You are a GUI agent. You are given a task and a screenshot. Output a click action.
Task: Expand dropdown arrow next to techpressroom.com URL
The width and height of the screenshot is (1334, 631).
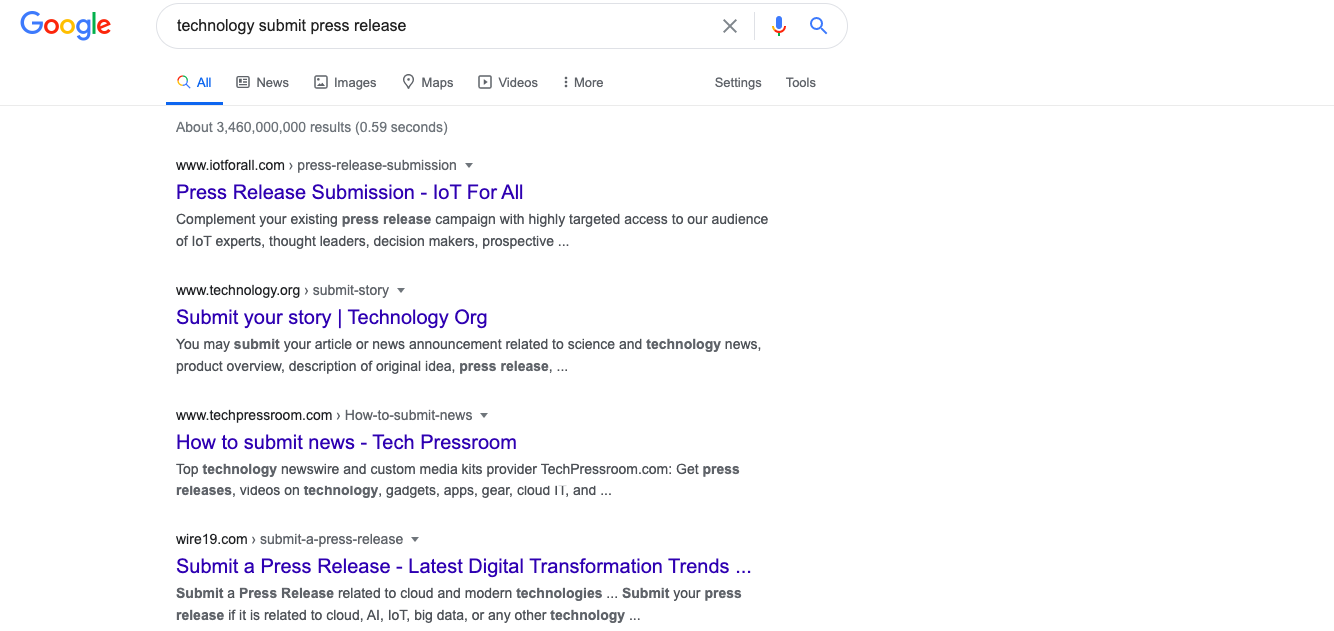tap(484, 416)
